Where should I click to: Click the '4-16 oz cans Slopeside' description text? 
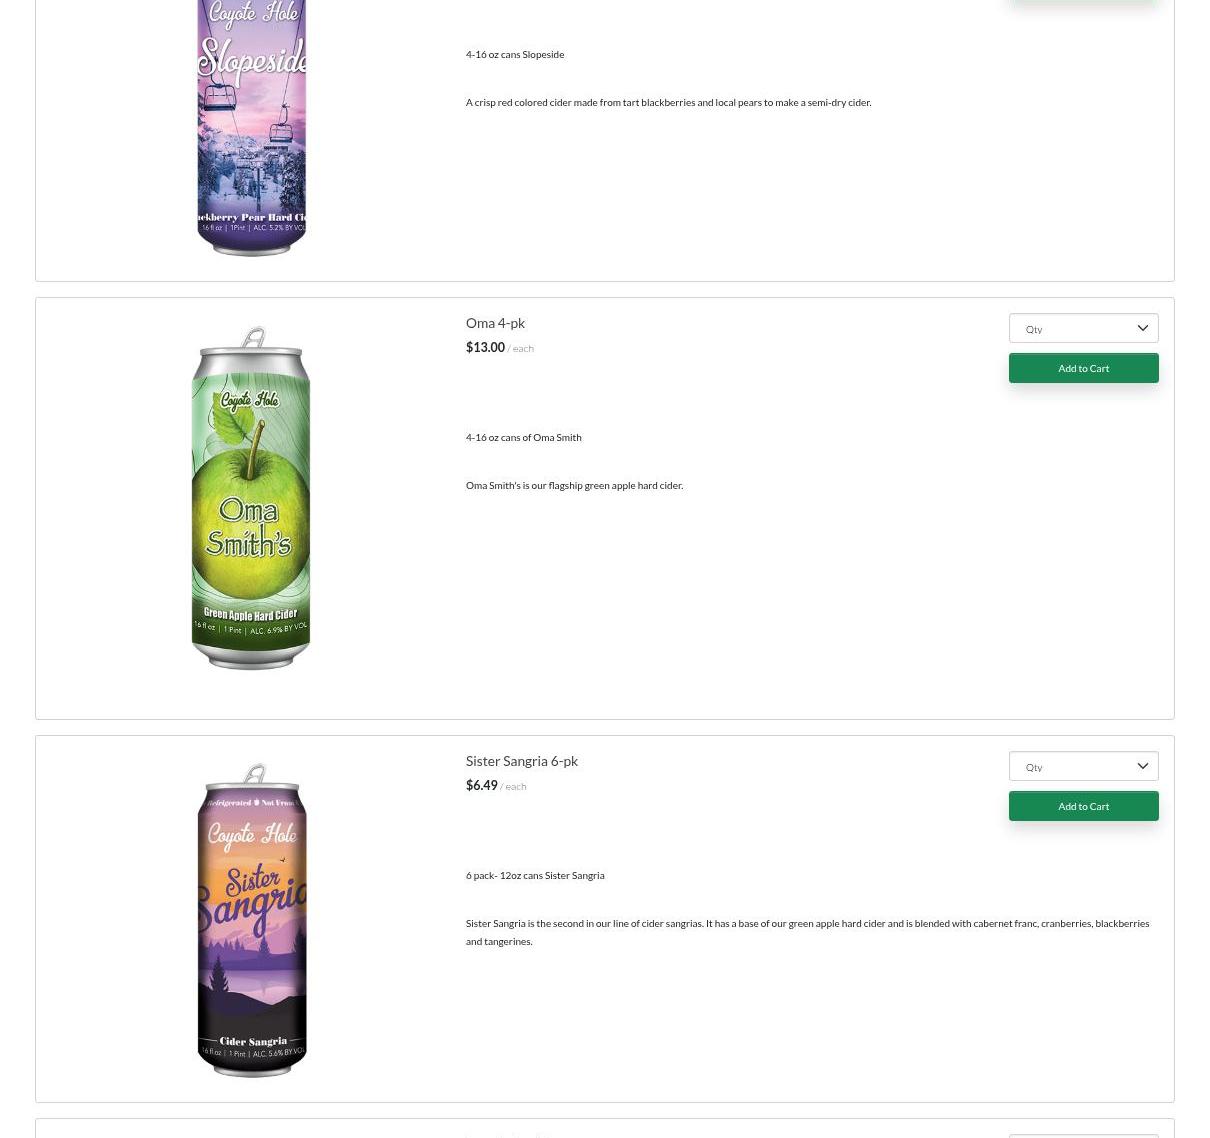click(515, 54)
